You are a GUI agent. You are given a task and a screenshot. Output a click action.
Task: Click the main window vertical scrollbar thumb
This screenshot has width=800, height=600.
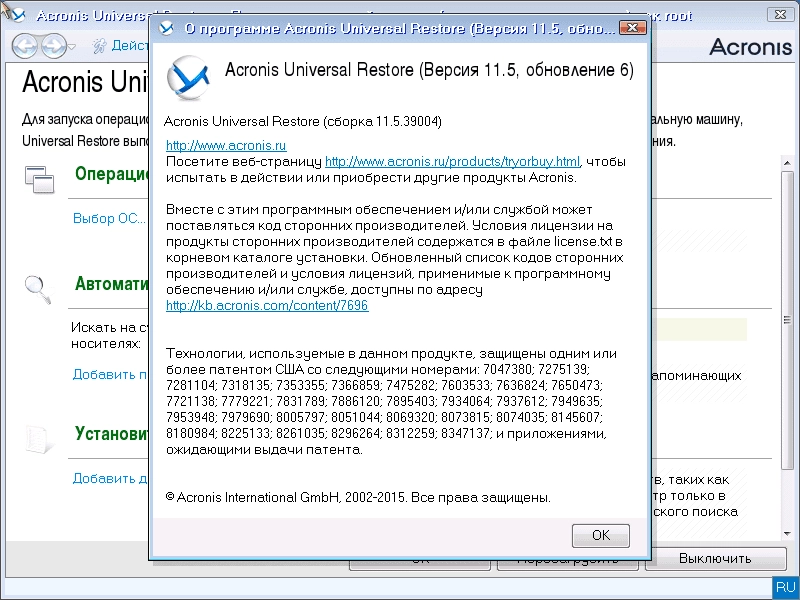click(787, 320)
